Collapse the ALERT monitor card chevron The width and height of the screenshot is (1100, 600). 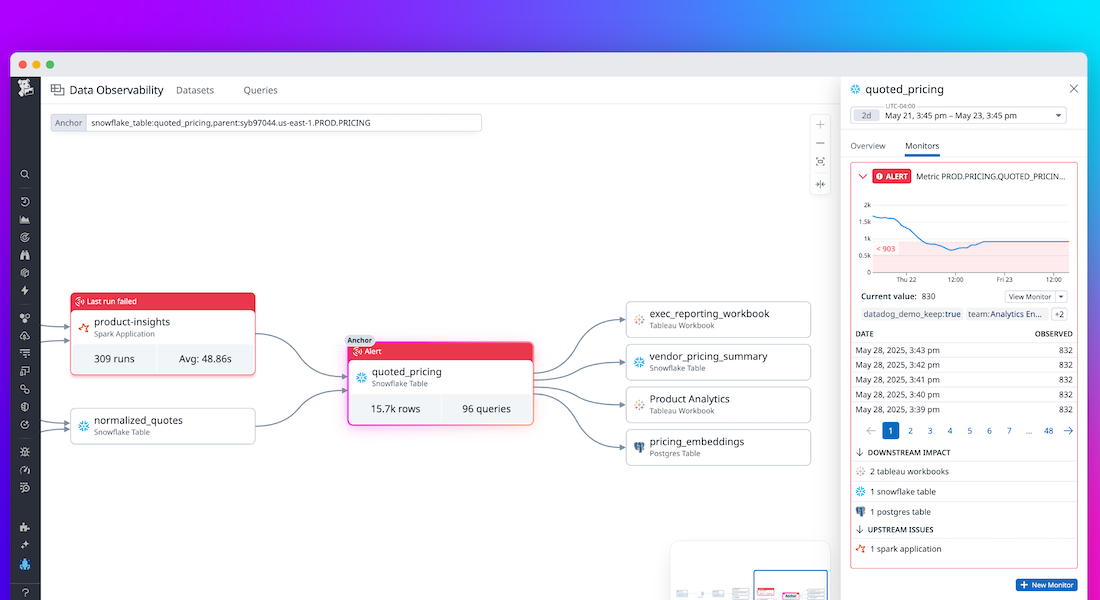pos(863,176)
